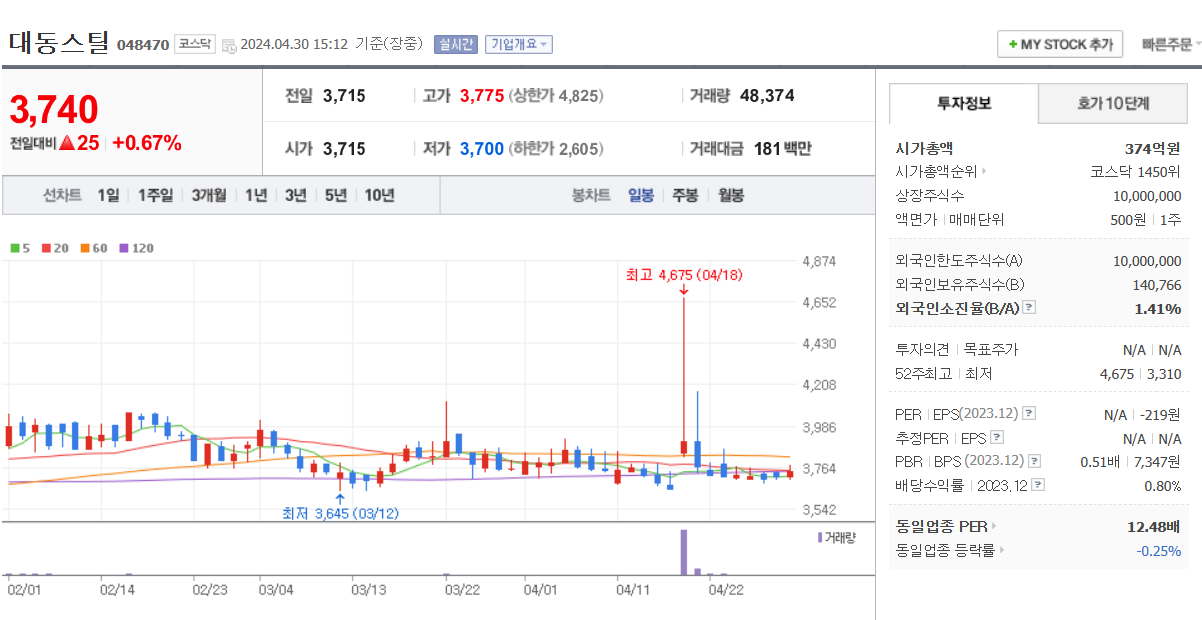This screenshot has height=620, width=1202.
Task: Click the 60-day moving average orange legend
Action: point(94,247)
